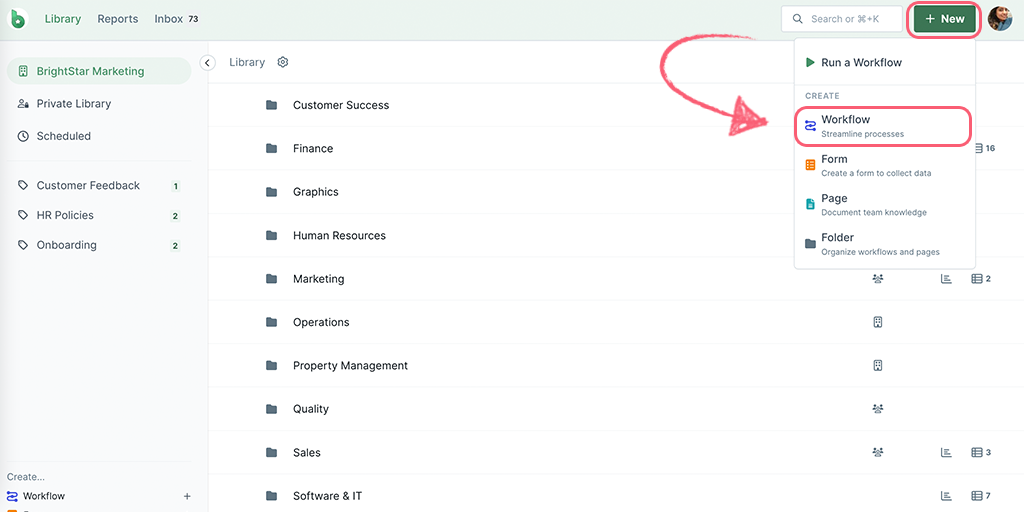Click the Software & IT folder icon
1024x512 pixels.
[x=272, y=496]
